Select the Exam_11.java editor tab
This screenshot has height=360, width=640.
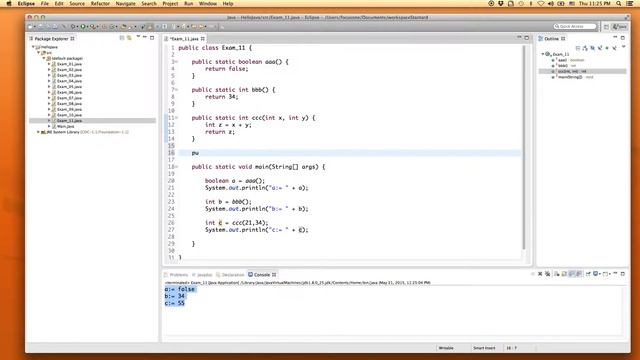coord(183,39)
